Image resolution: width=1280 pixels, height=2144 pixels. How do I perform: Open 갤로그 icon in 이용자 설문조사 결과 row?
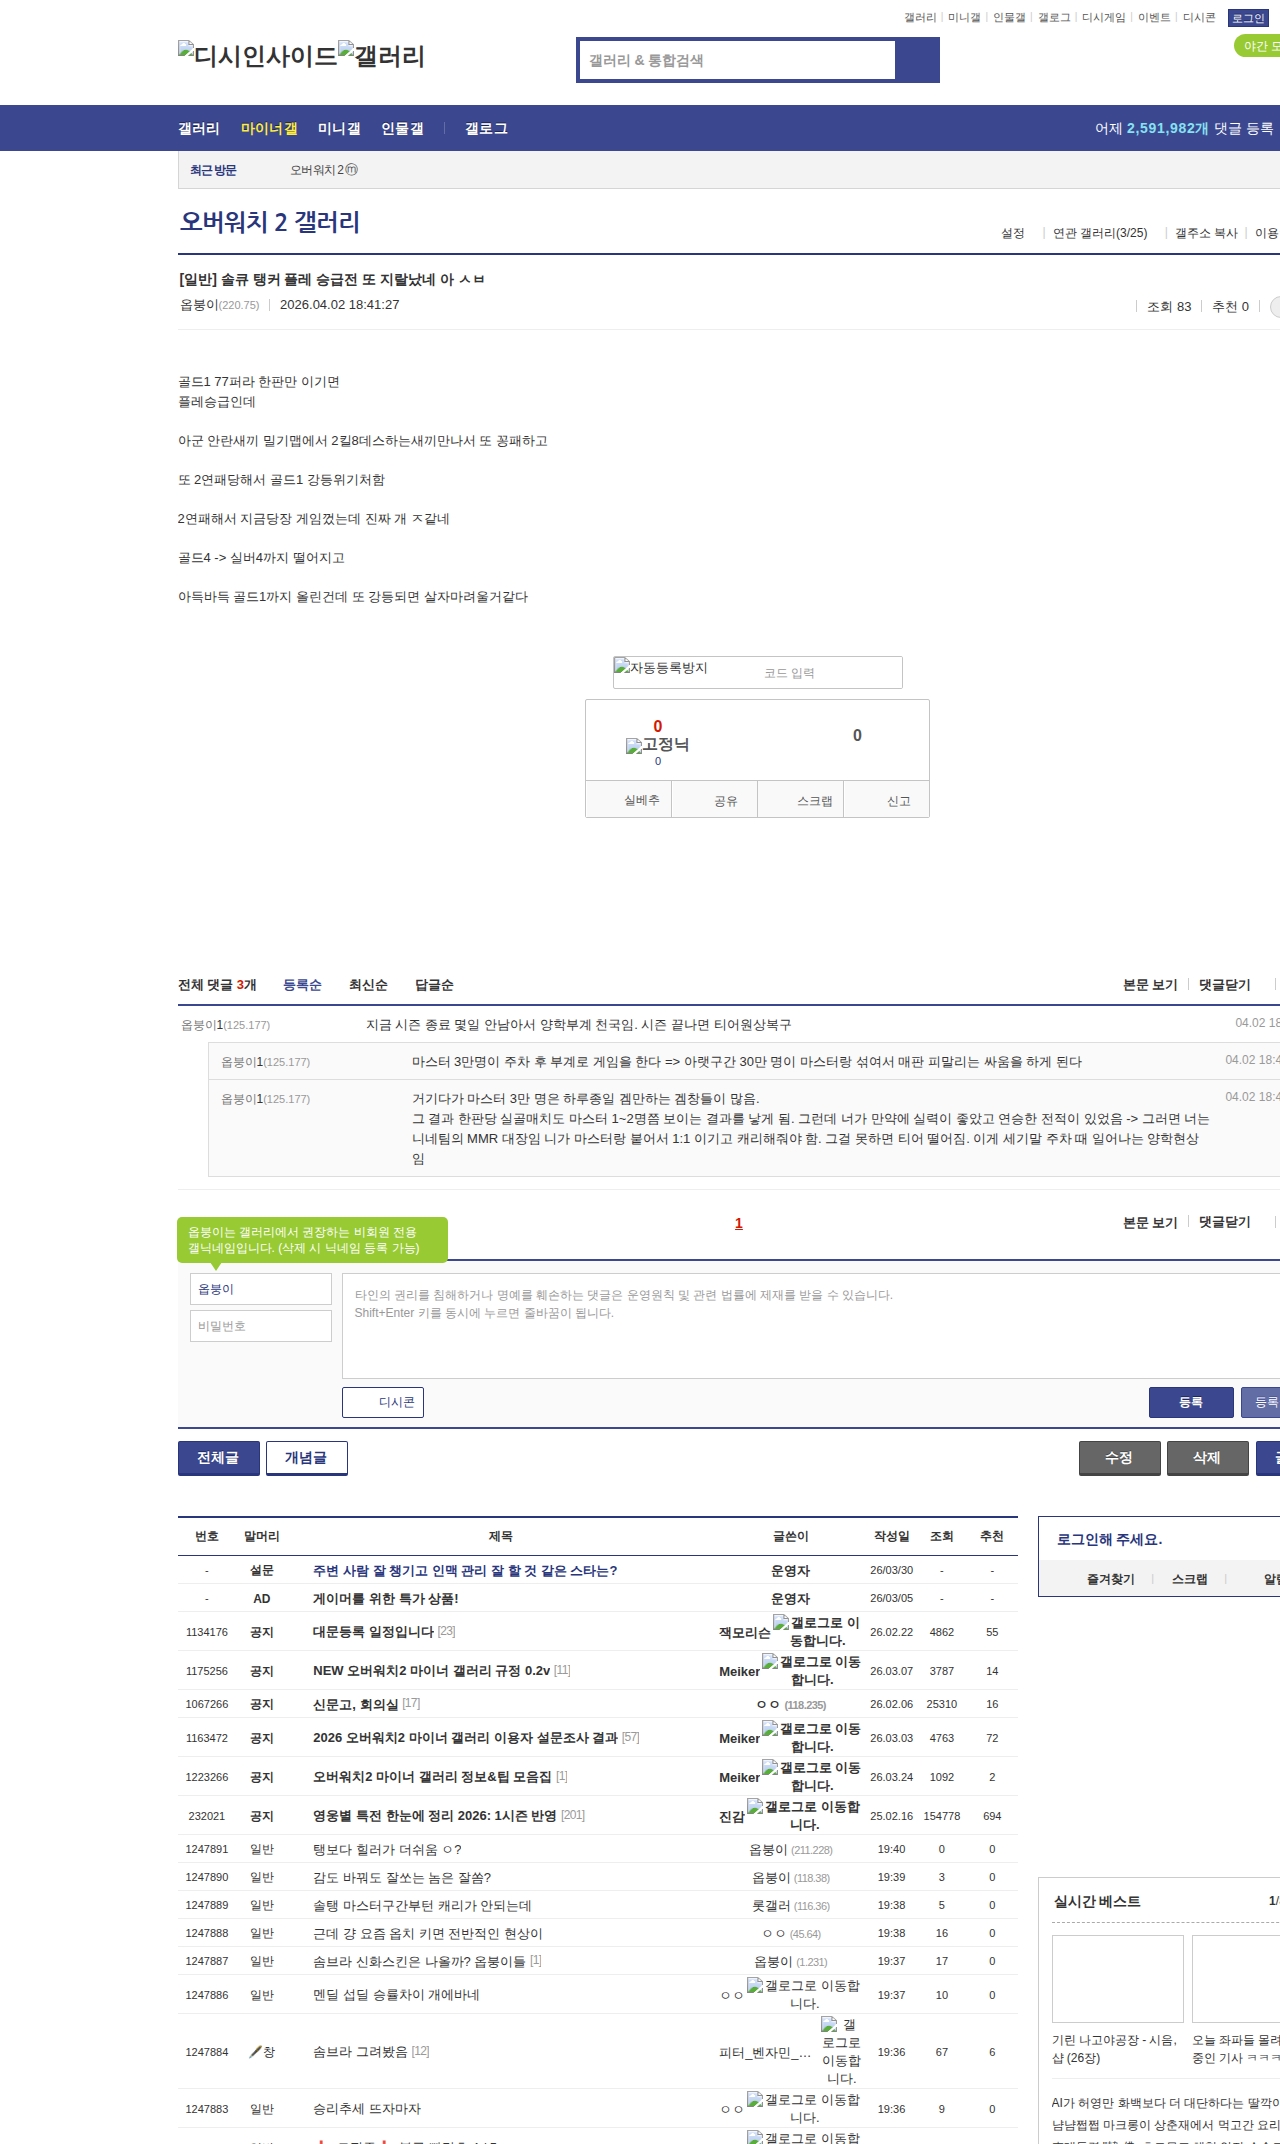(x=811, y=1737)
